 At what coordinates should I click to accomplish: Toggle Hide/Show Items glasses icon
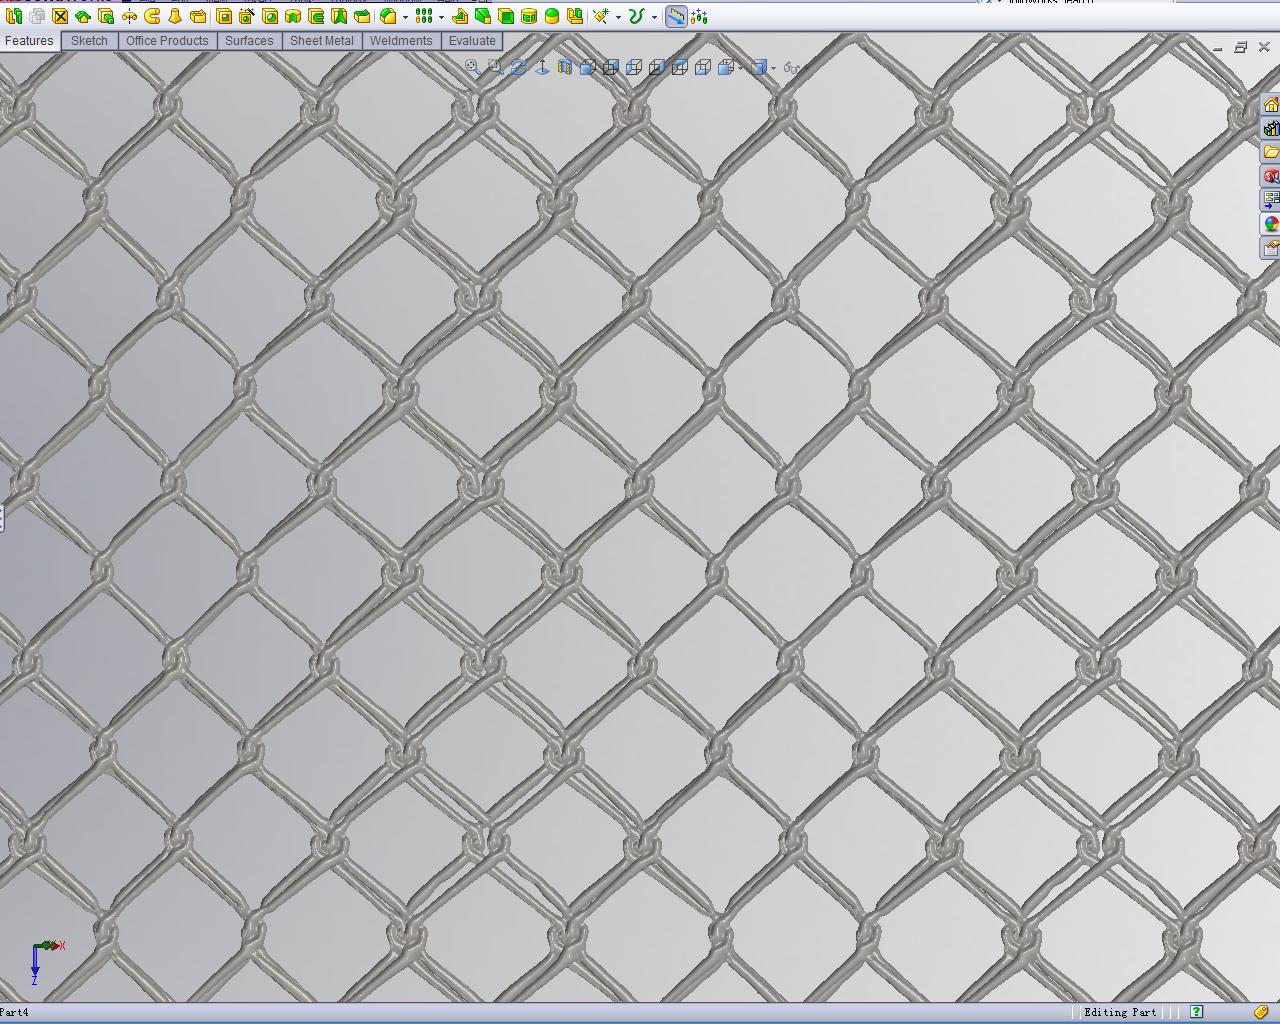point(791,67)
